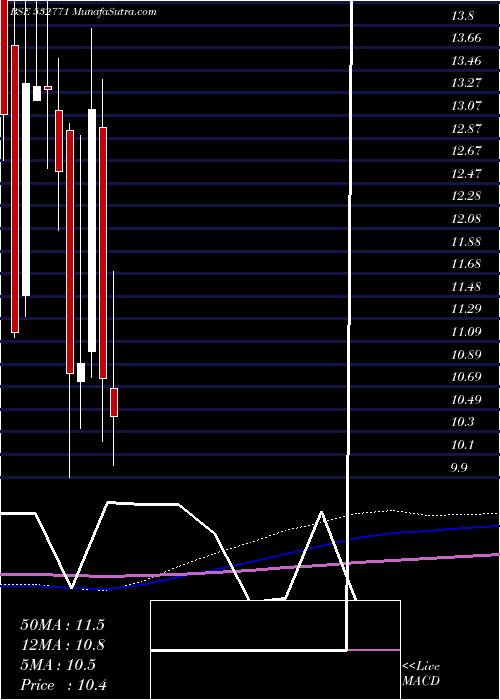Screen dimensions: 500x700
Task: Click the 10.69 price axis label
Action: point(466,377)
